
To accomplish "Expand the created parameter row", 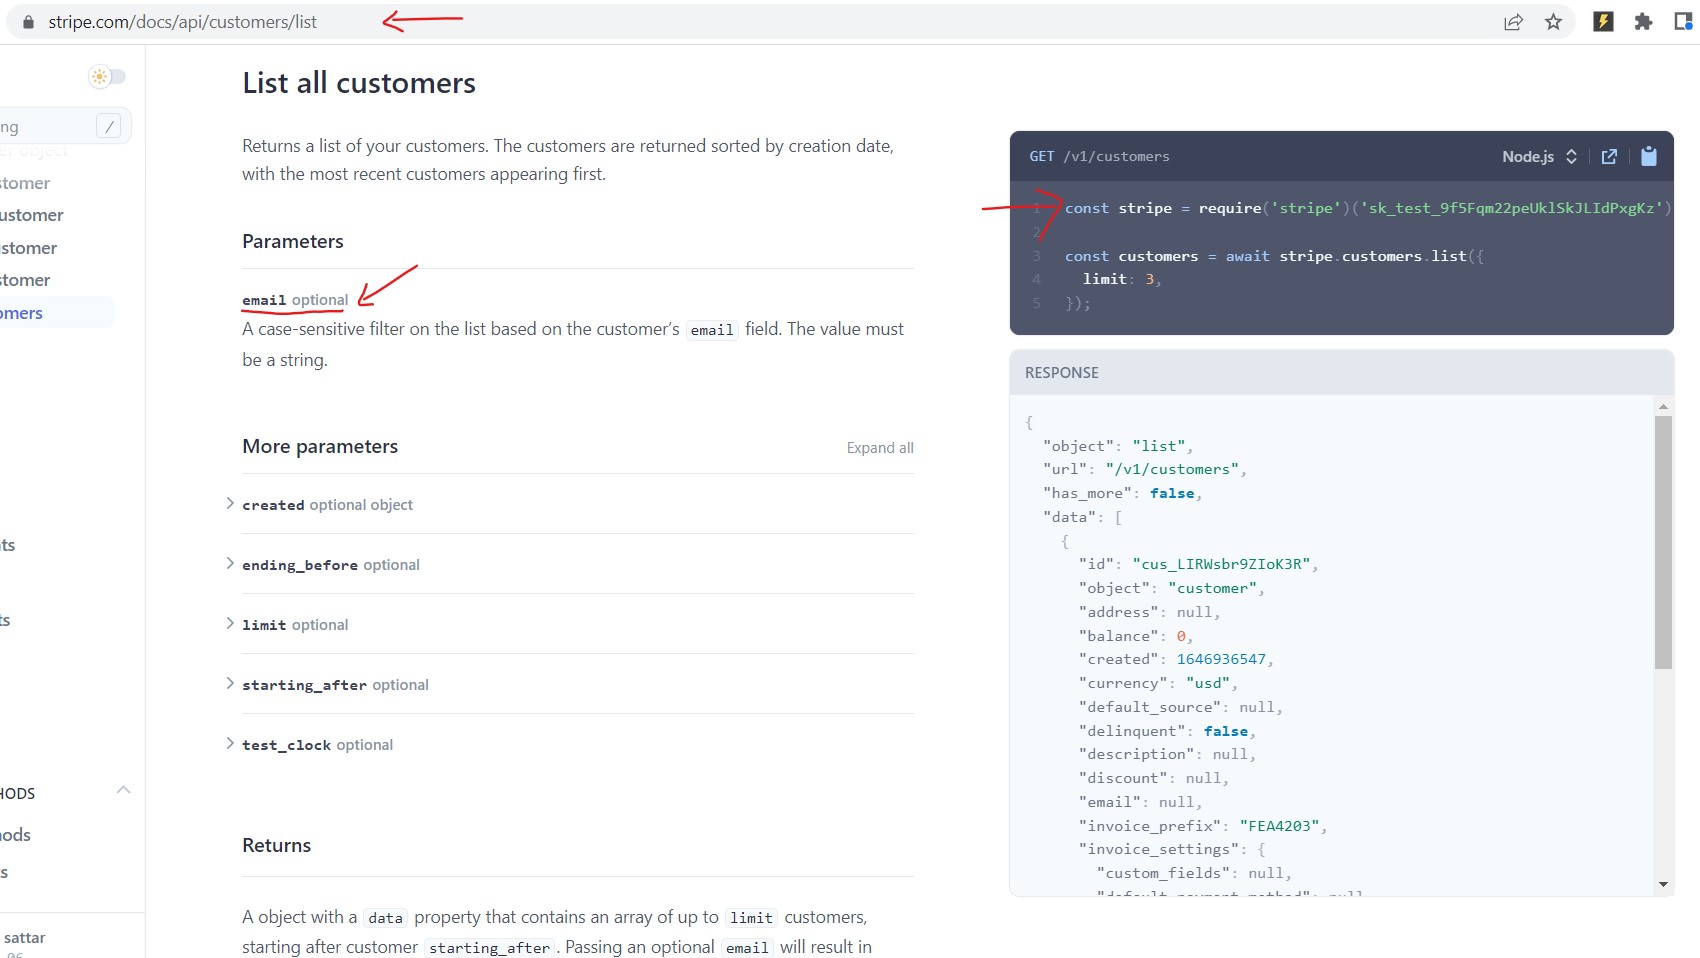I will click(570, 505).
